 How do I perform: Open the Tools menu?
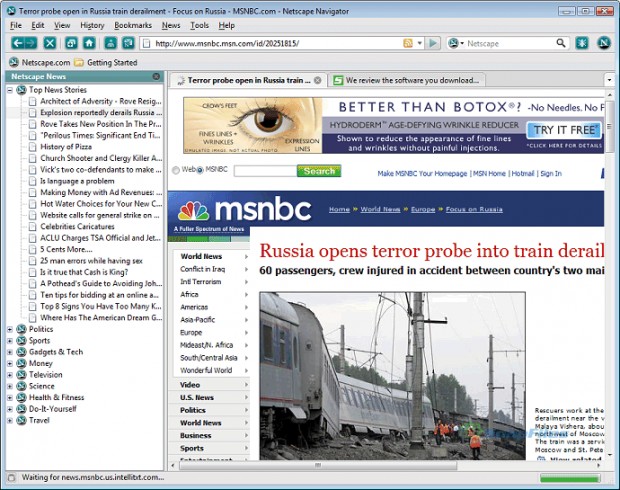click(199, 25)
